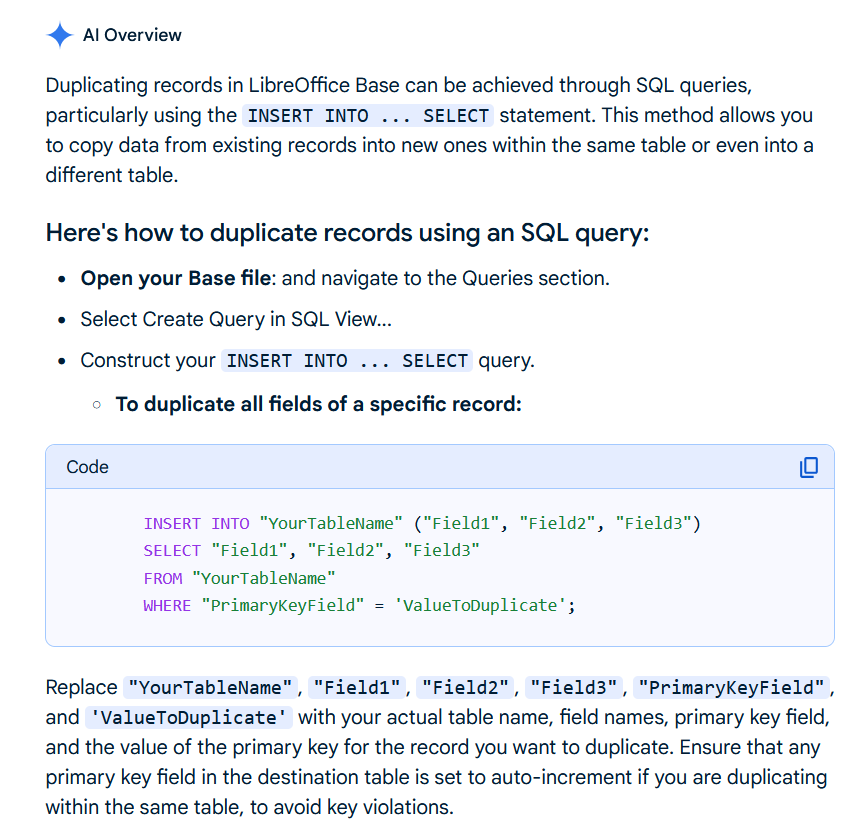Click the FROM "YourTableName" line in the code
The width and height of the screenshot is (854, 828).
(x=239, y=578)
